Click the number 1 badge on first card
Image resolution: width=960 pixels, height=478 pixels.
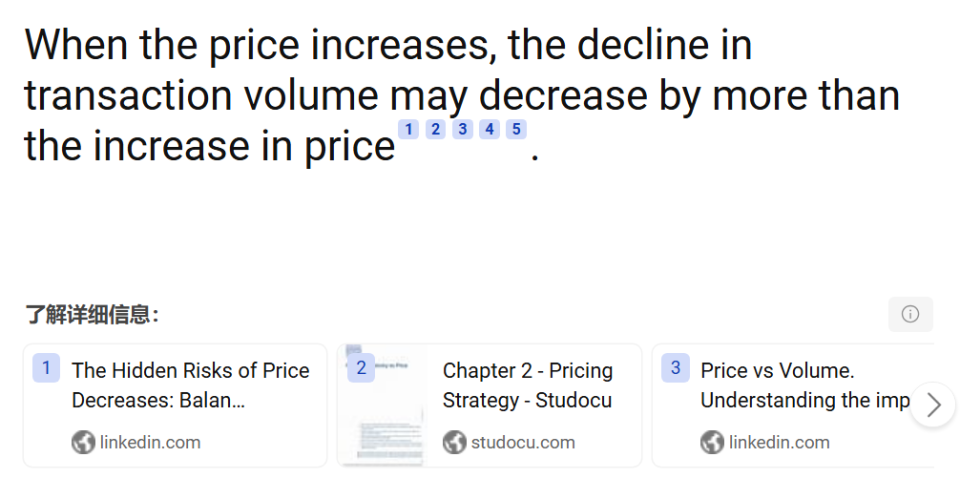46,368
